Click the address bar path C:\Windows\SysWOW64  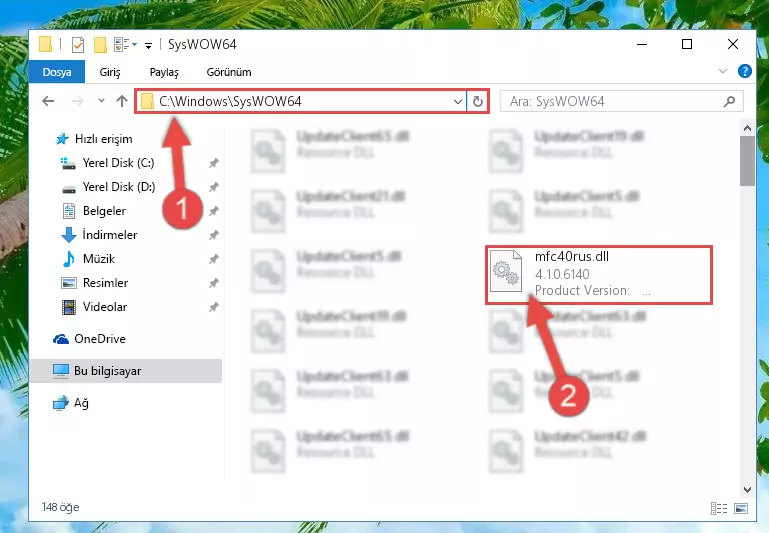point(230,101)
